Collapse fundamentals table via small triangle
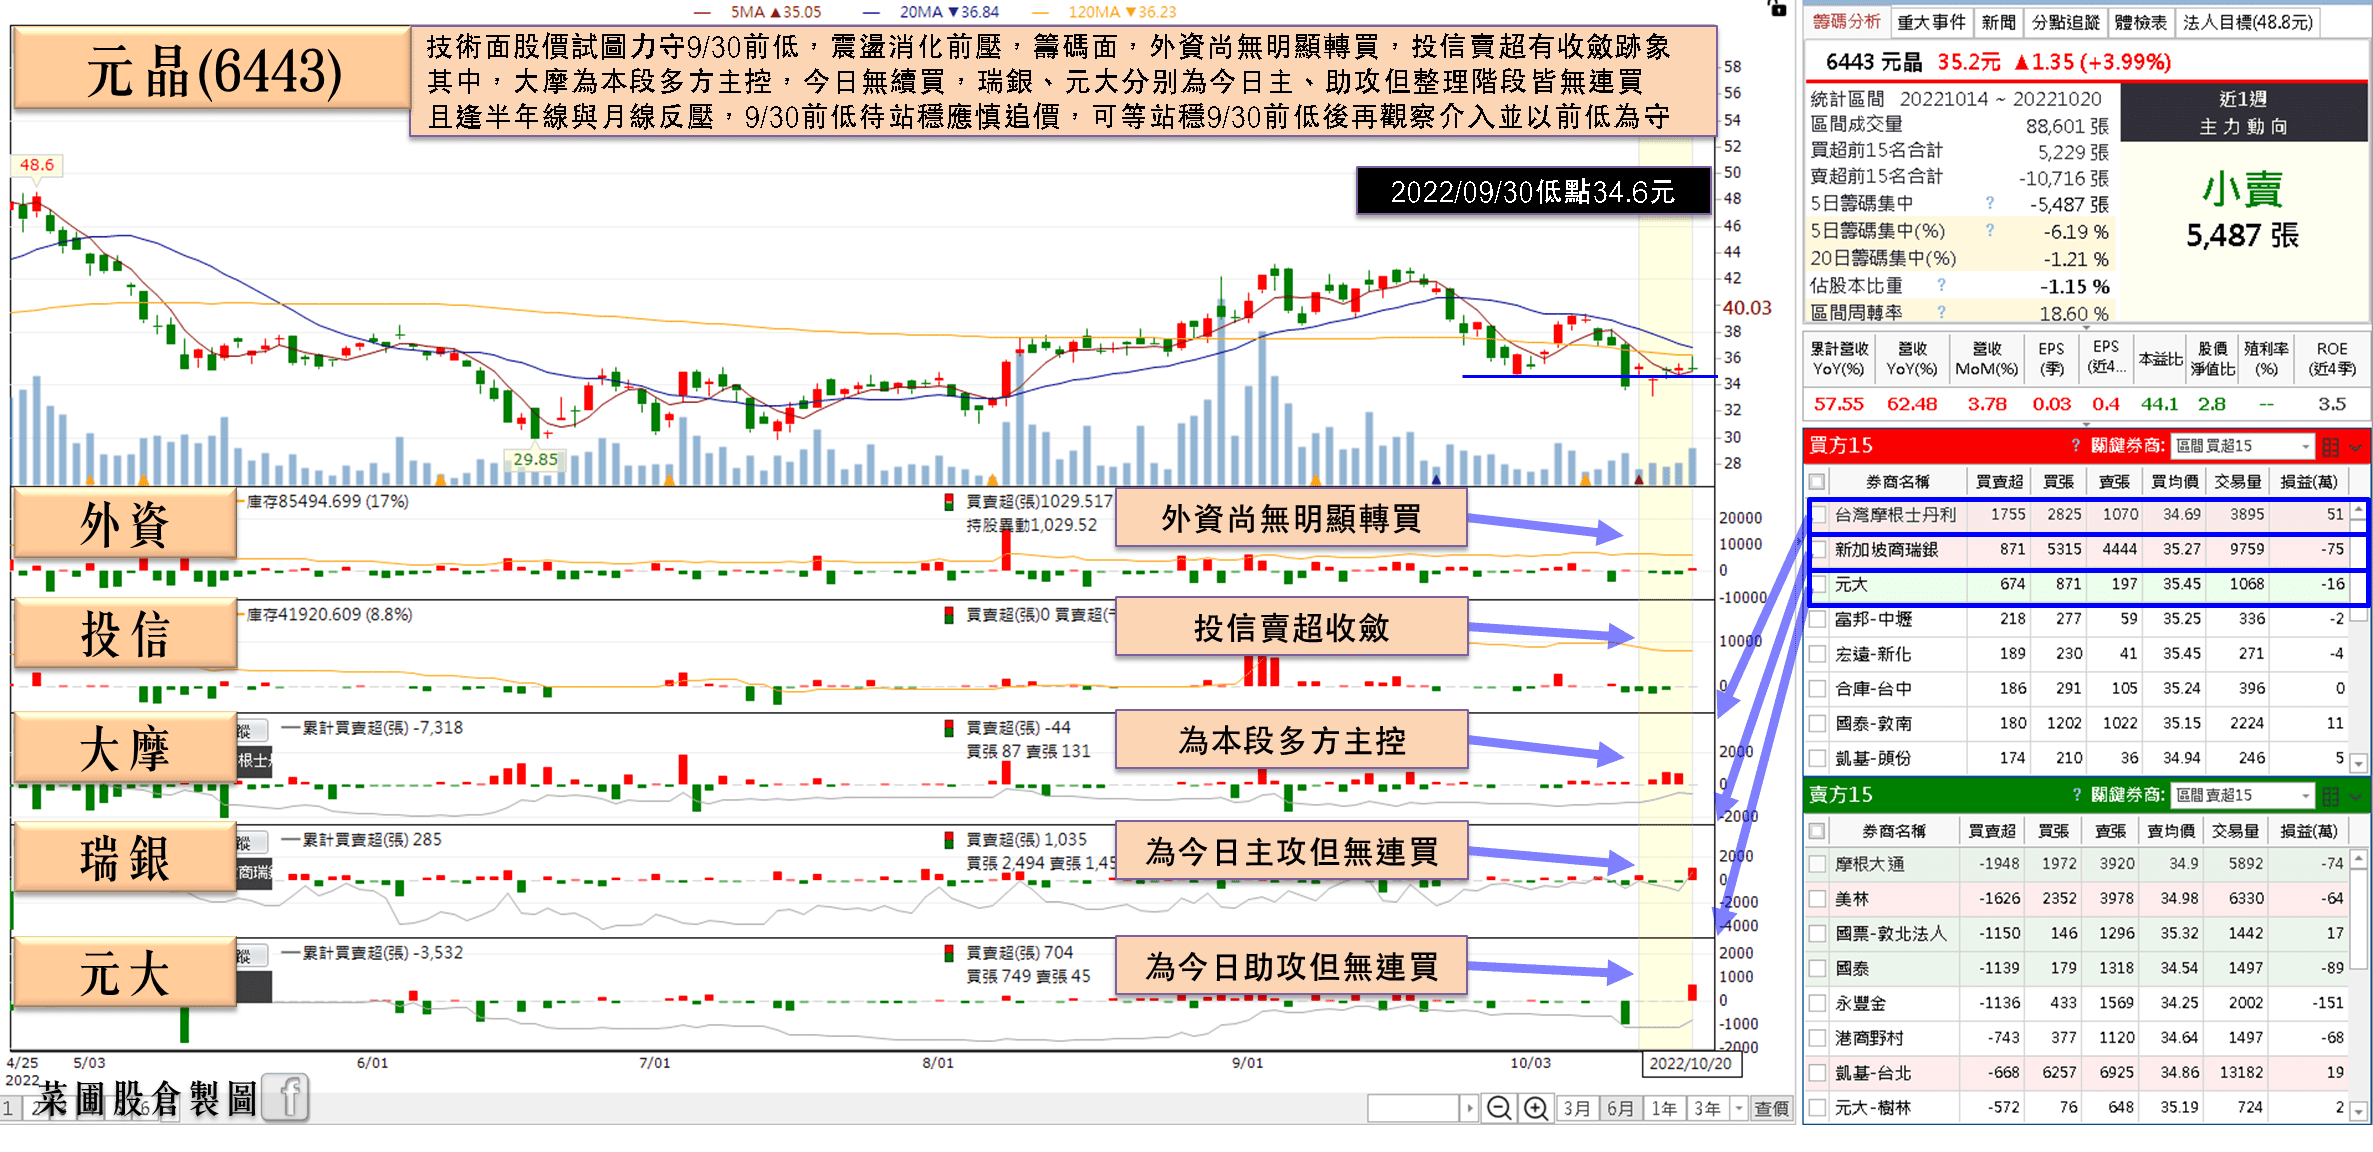 point(2086,424)
